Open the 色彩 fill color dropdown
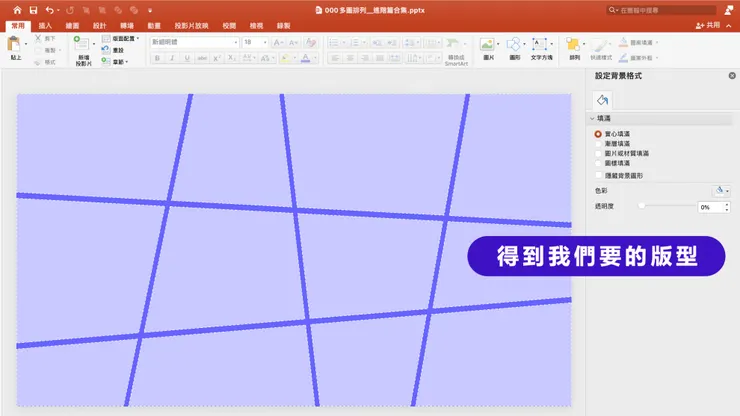 pos(721,191)
